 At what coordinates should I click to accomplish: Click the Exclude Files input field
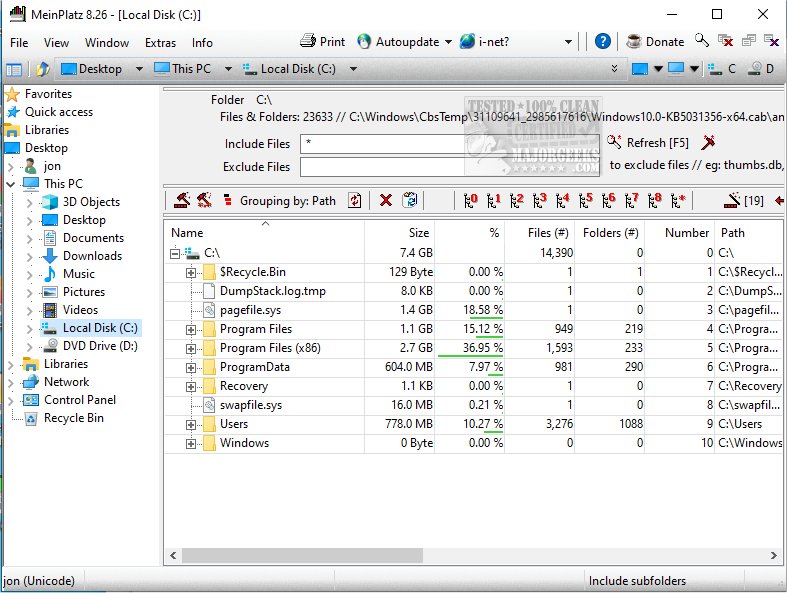click(450, 167)
